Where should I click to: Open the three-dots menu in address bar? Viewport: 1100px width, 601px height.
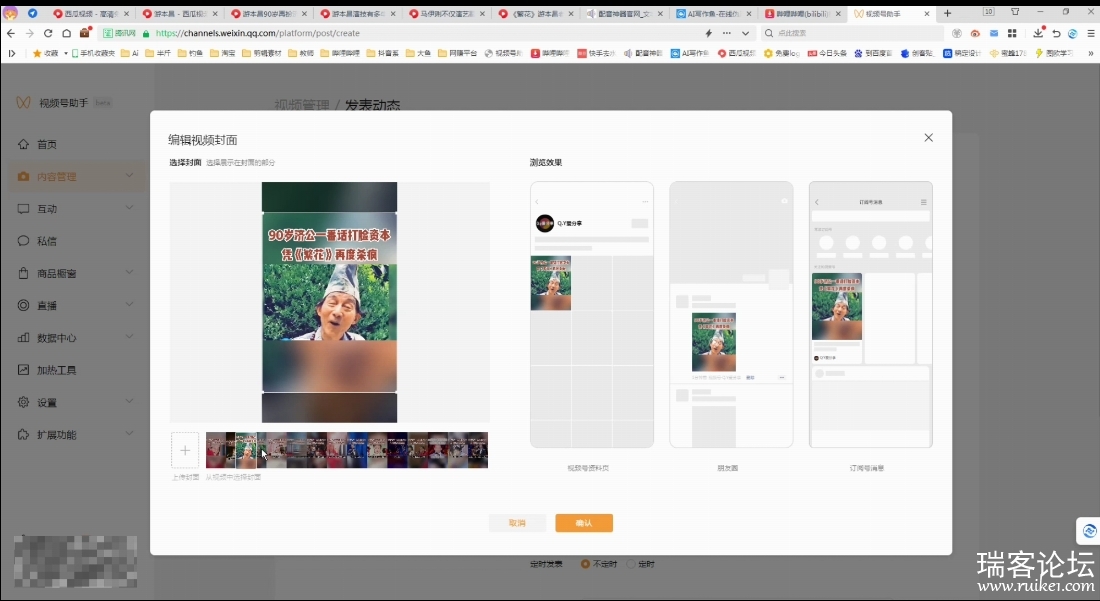(727, 33)
